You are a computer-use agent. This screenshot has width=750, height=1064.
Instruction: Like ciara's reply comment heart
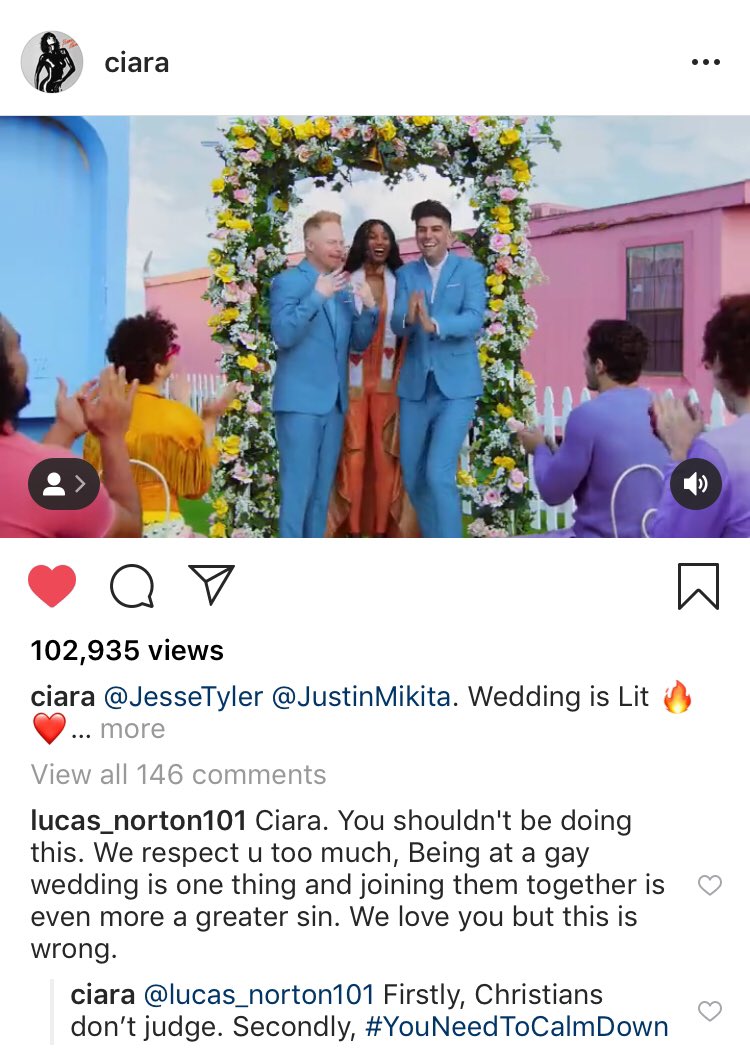click(x=710, y=1011)
